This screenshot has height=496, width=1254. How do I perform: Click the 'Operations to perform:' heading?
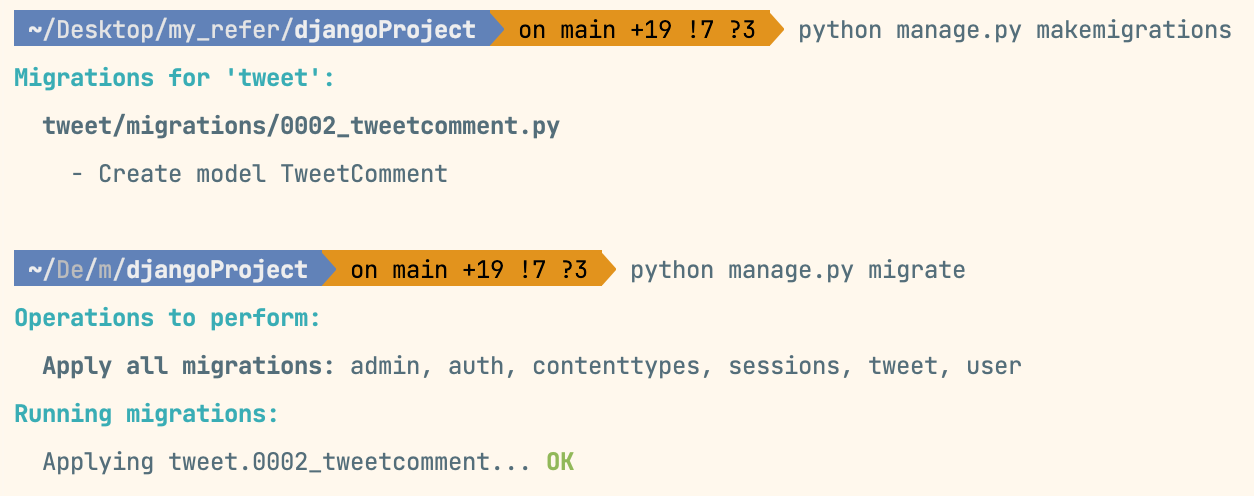tap(167, 318)
